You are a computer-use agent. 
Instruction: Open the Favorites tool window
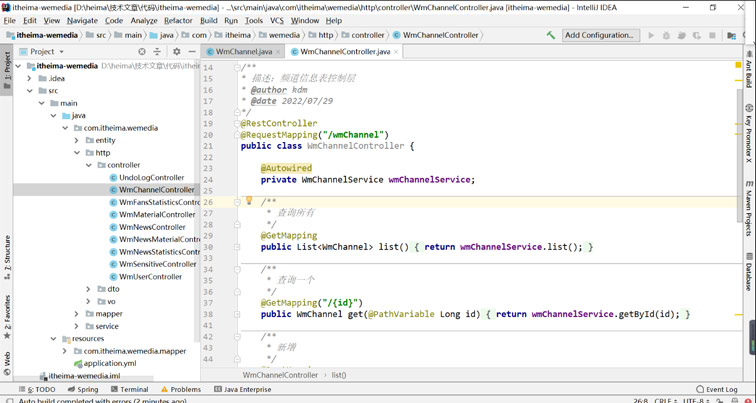7,317
